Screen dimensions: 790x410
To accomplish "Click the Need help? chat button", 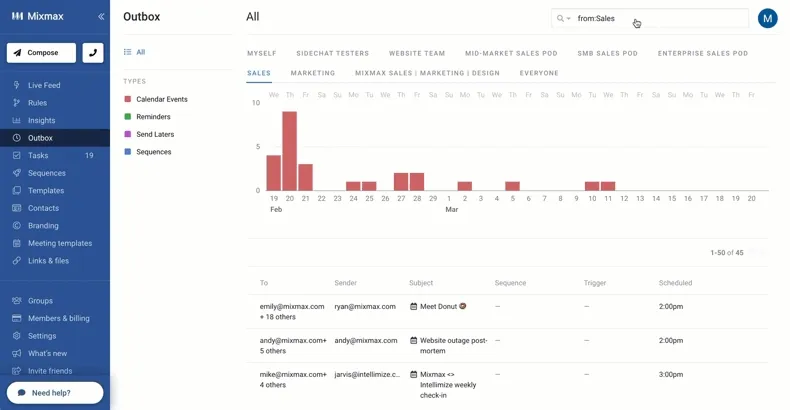I will [55, 392].
